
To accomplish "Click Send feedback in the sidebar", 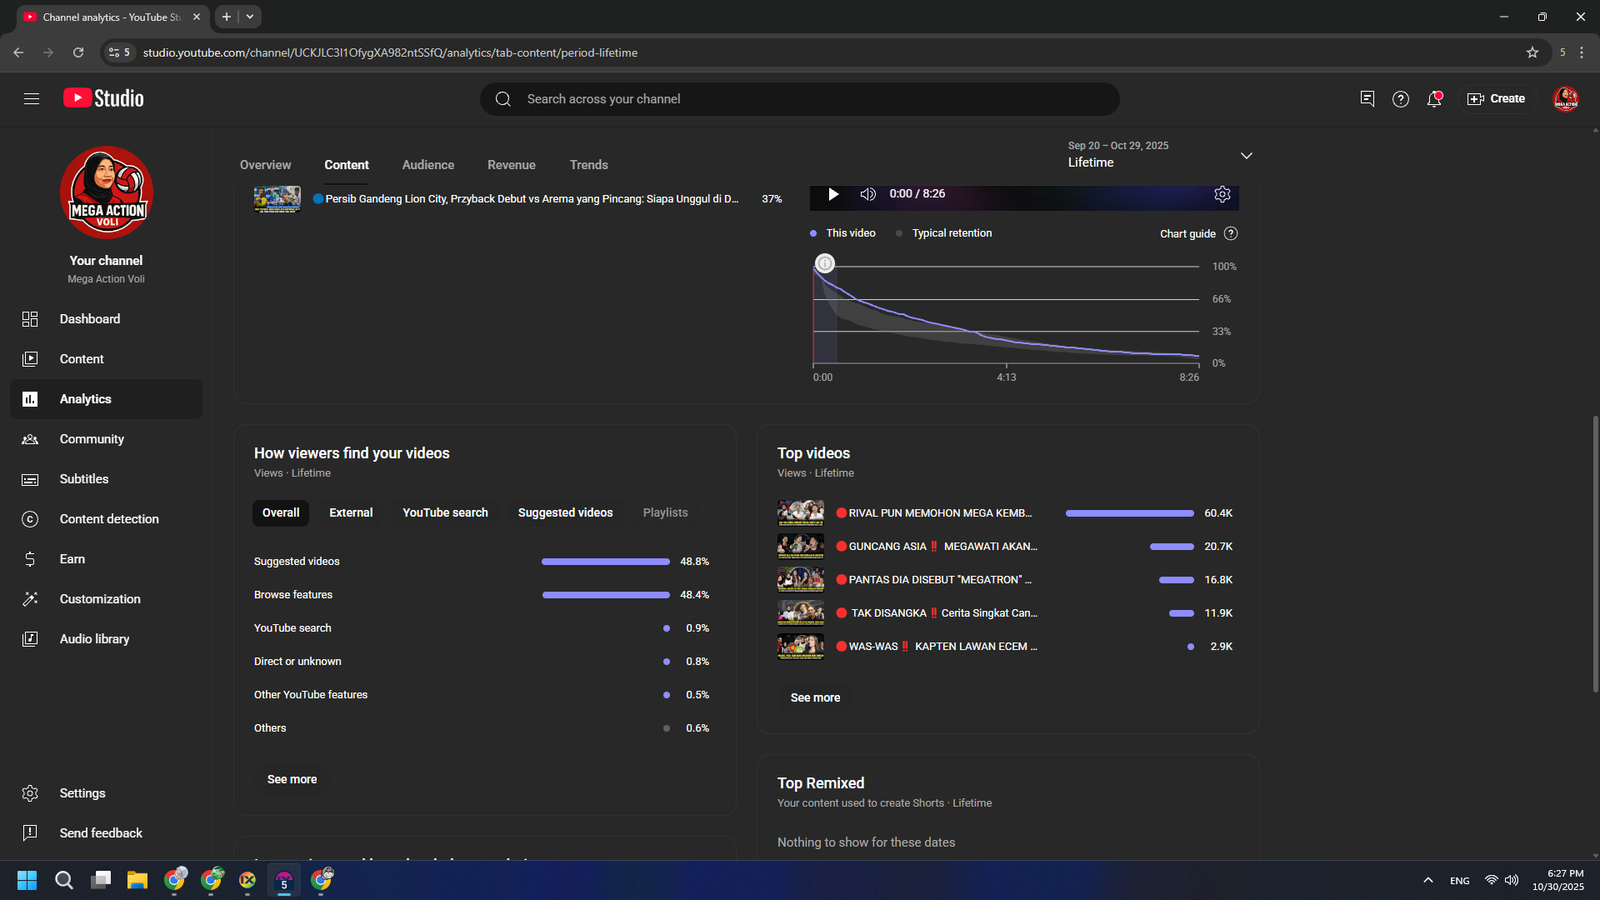I will 106,833.
